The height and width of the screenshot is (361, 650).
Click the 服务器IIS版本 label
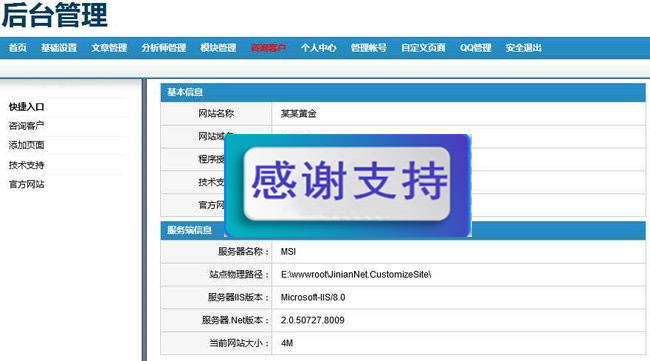click(x=238, y=297)
